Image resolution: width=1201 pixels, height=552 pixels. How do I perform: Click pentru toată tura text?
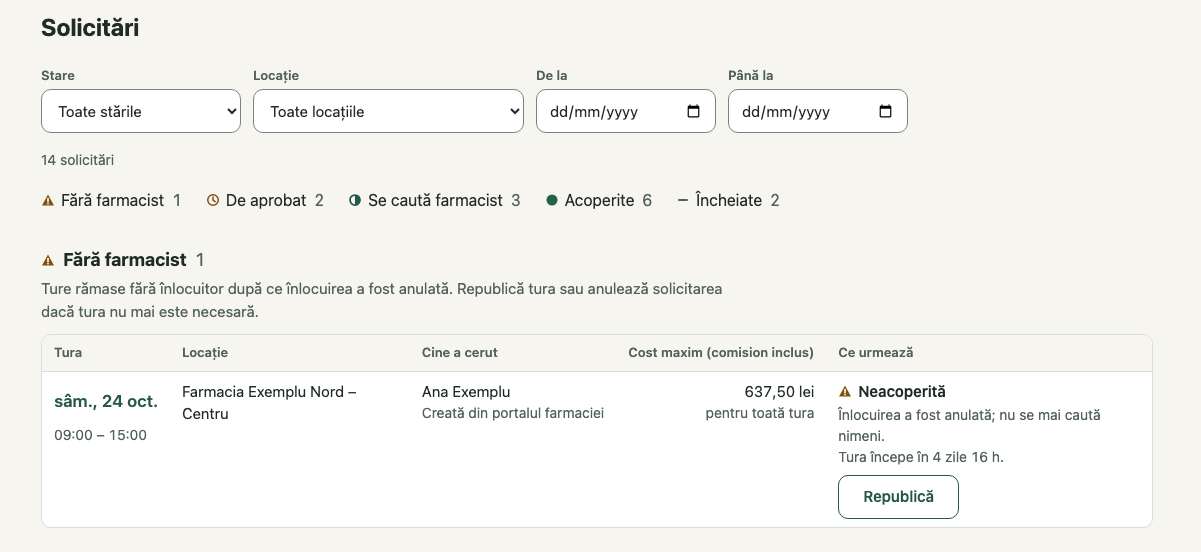point(760,413)
